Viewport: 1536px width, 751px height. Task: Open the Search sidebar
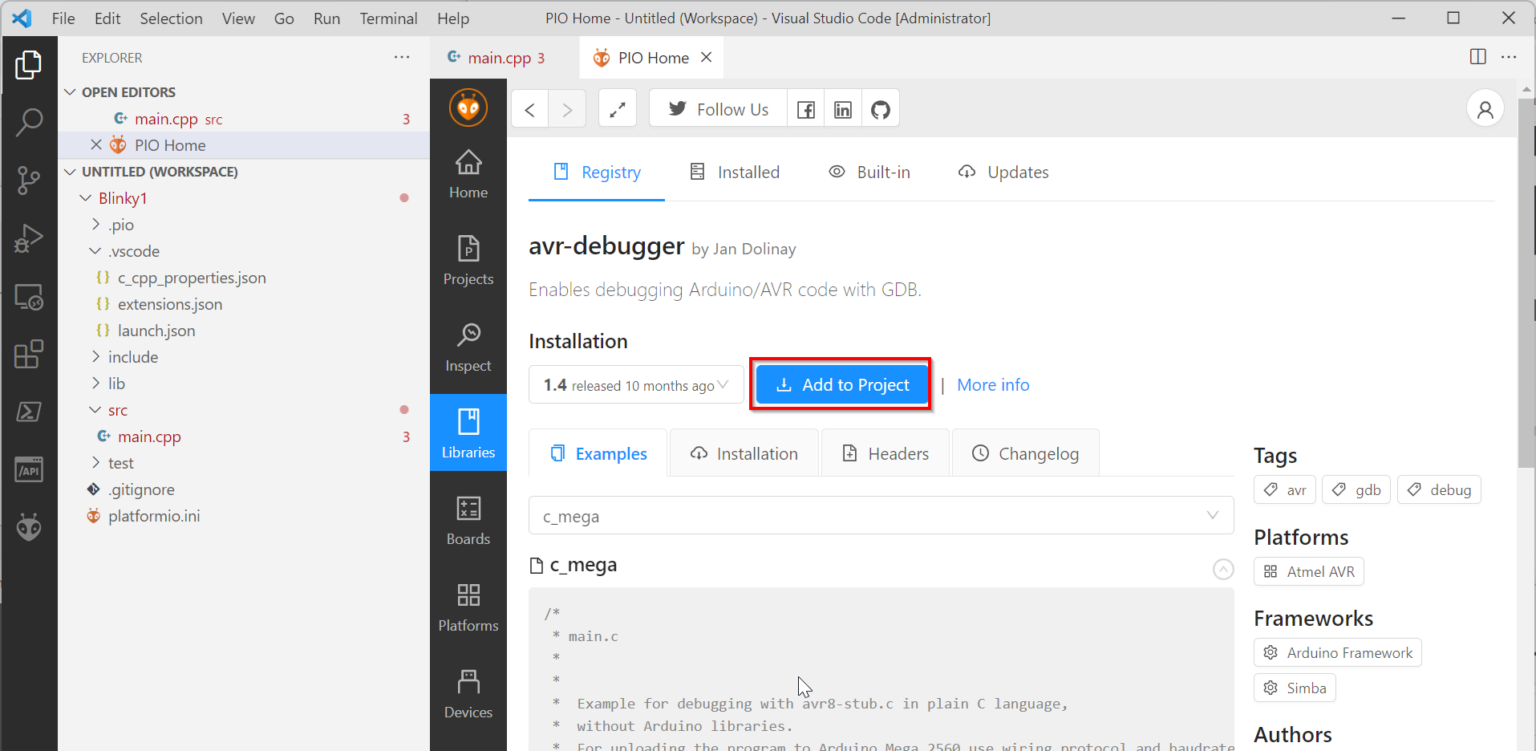(29, 122)
